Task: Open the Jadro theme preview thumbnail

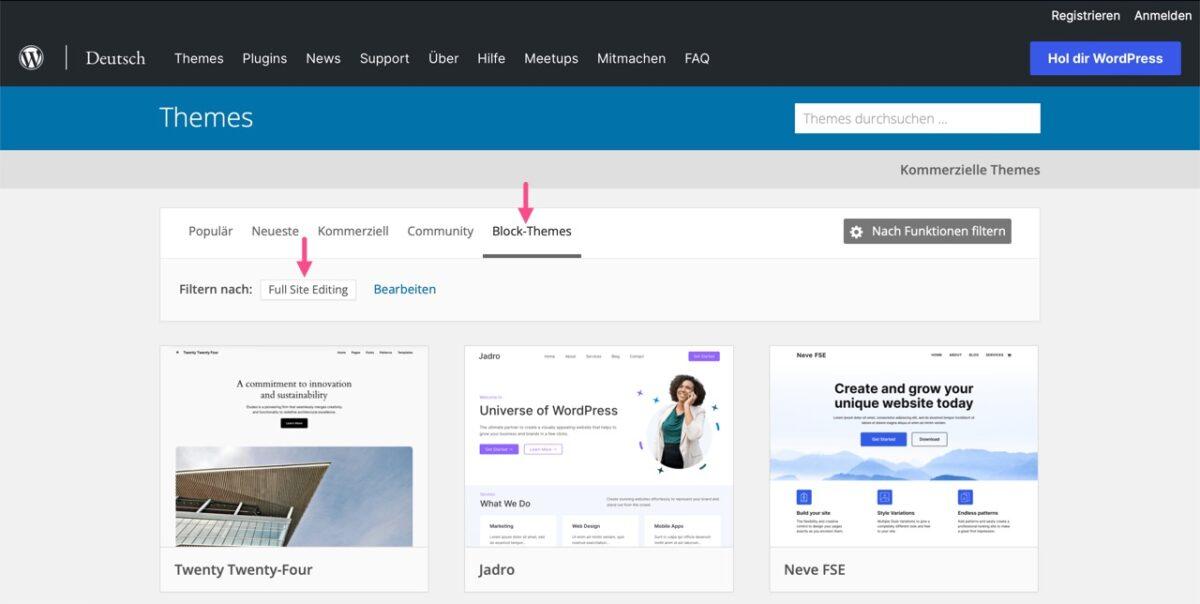Action: click(599, 447)
